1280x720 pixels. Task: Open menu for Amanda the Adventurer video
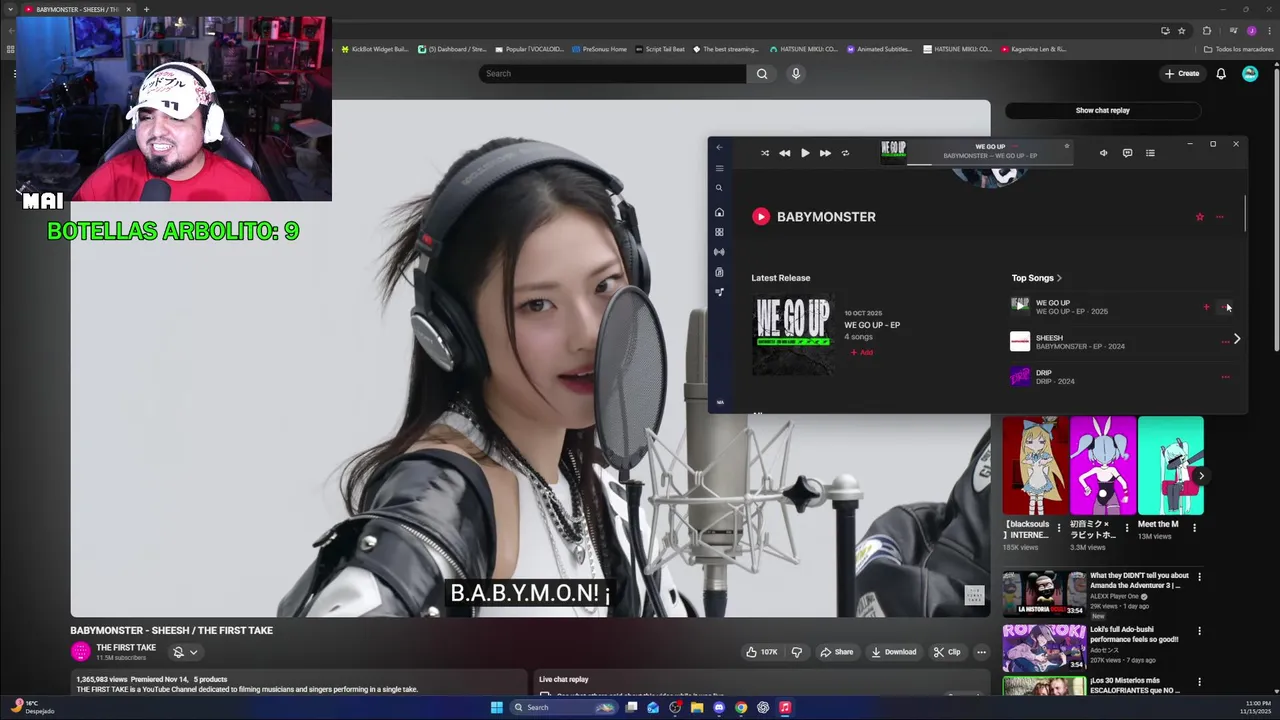pos(1199,577)
